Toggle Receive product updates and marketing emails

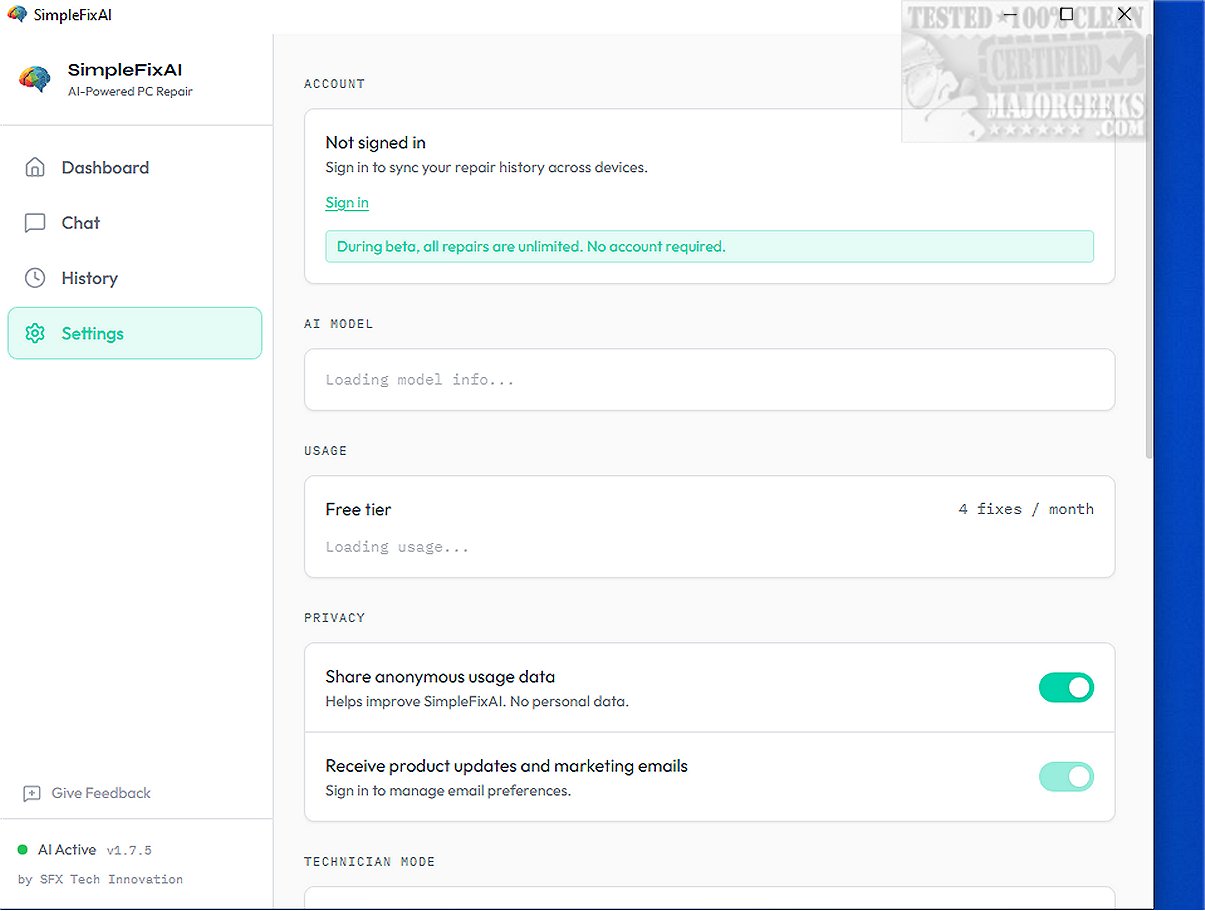point(1066,777)
